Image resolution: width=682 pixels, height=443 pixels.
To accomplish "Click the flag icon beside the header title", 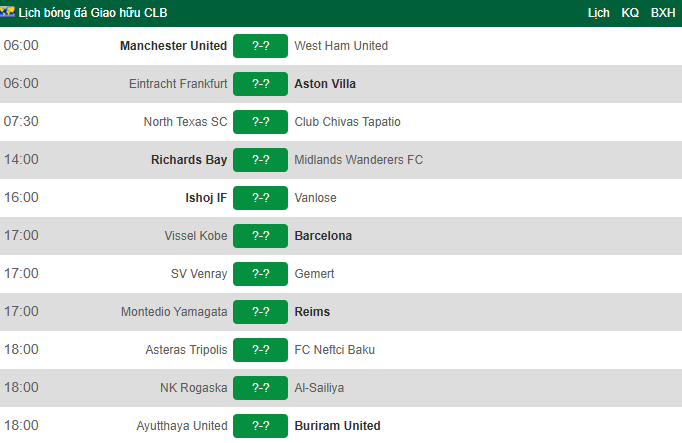I will (x=7, y=12).
